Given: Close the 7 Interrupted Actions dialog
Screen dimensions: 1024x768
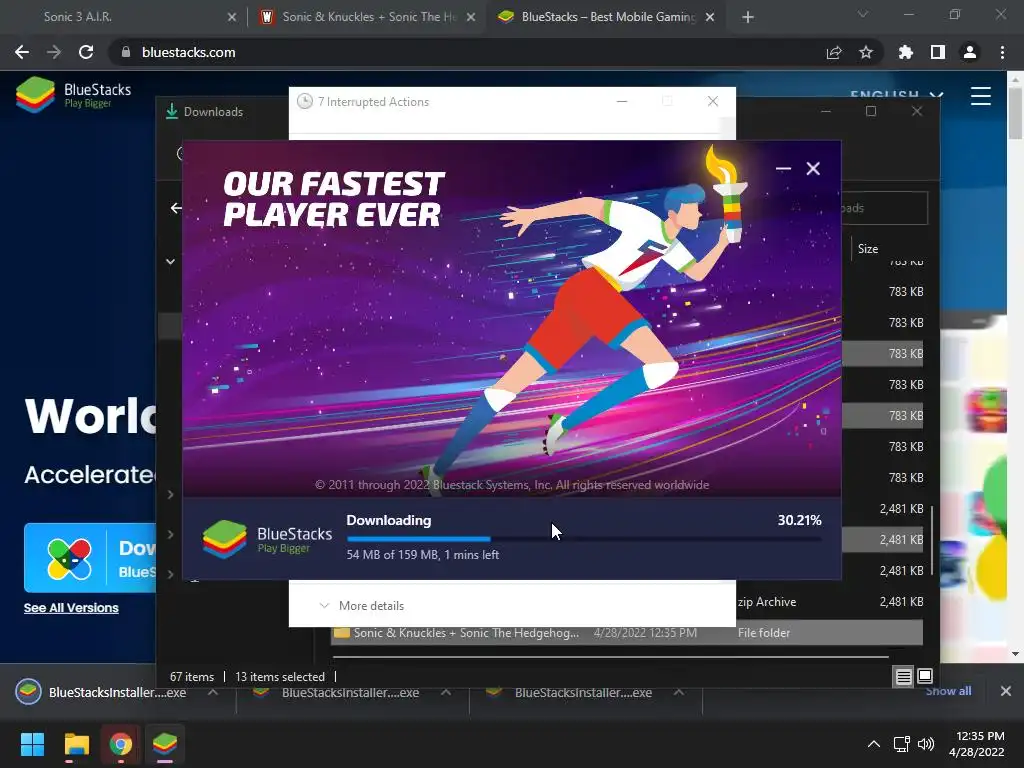Looking at the screenshot, I should pos(712,101).
